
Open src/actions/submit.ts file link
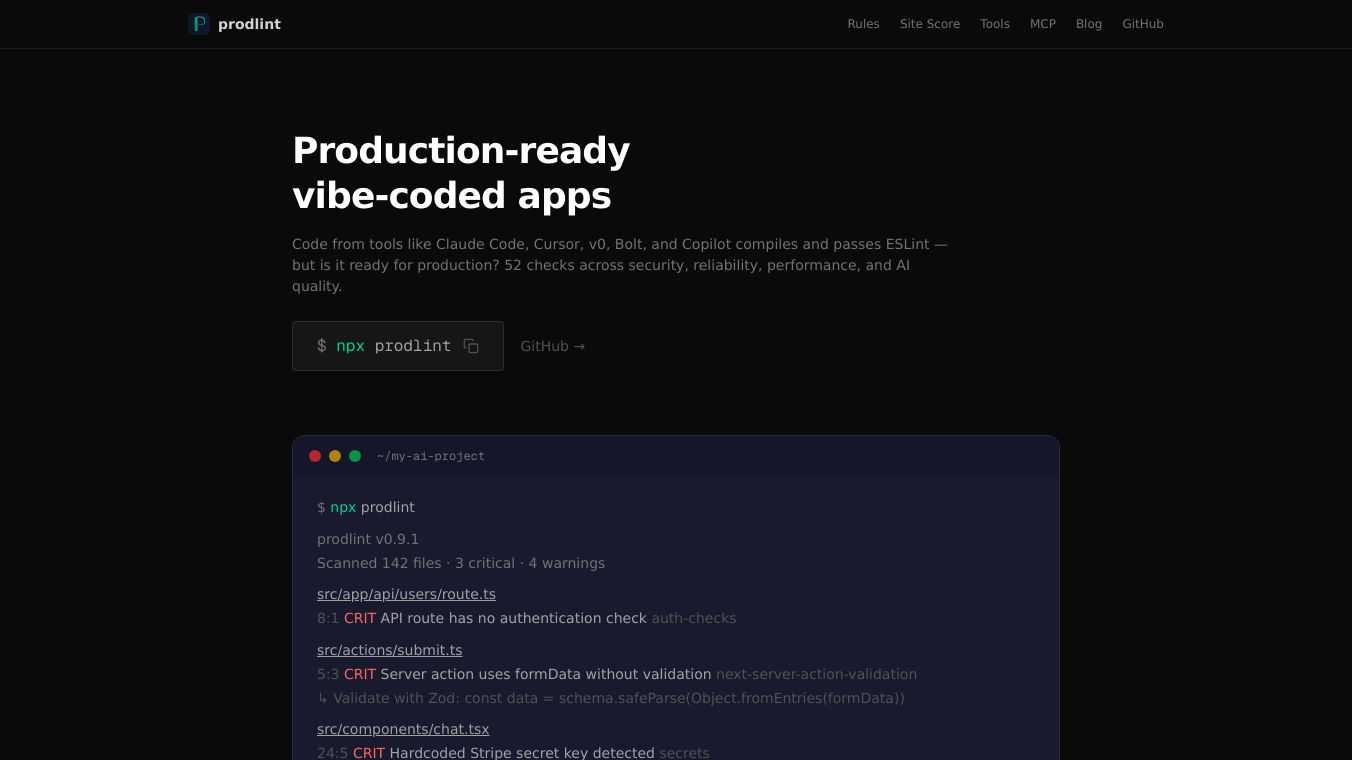[390, 650]
